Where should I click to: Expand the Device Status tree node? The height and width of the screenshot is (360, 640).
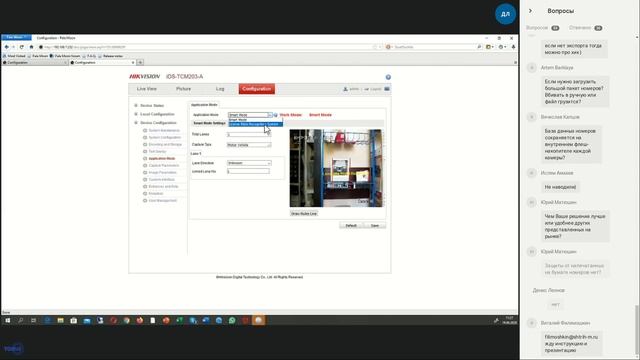[x=136, y=106]
